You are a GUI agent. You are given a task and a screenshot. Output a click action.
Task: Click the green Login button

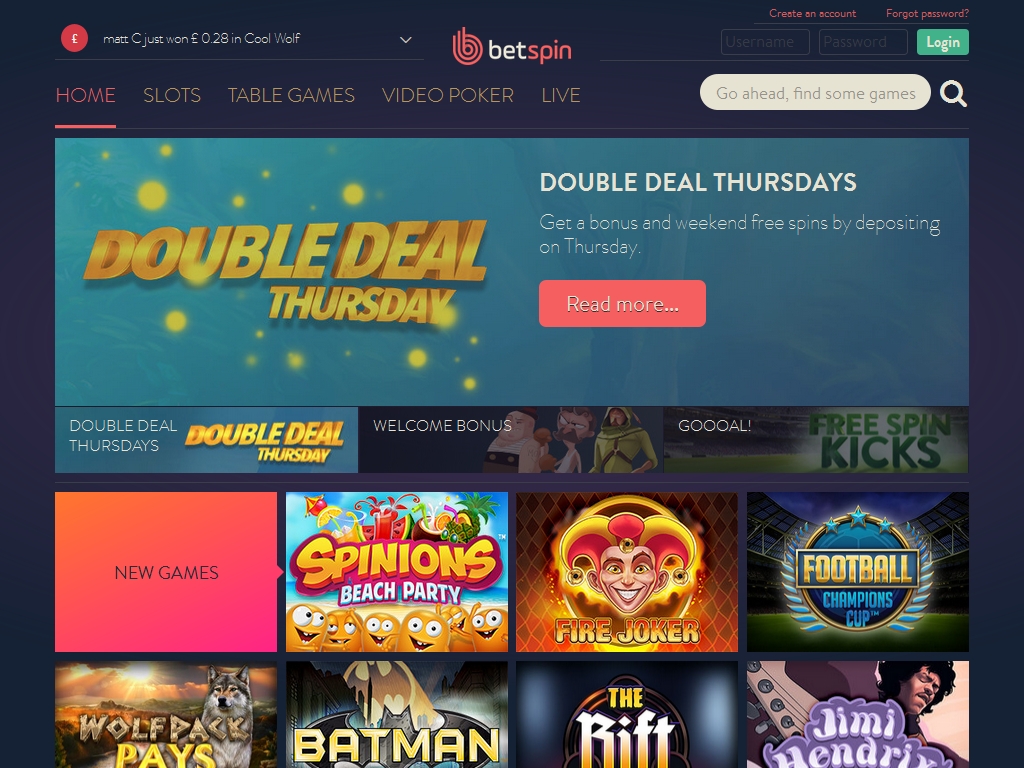tap(942, 42)
